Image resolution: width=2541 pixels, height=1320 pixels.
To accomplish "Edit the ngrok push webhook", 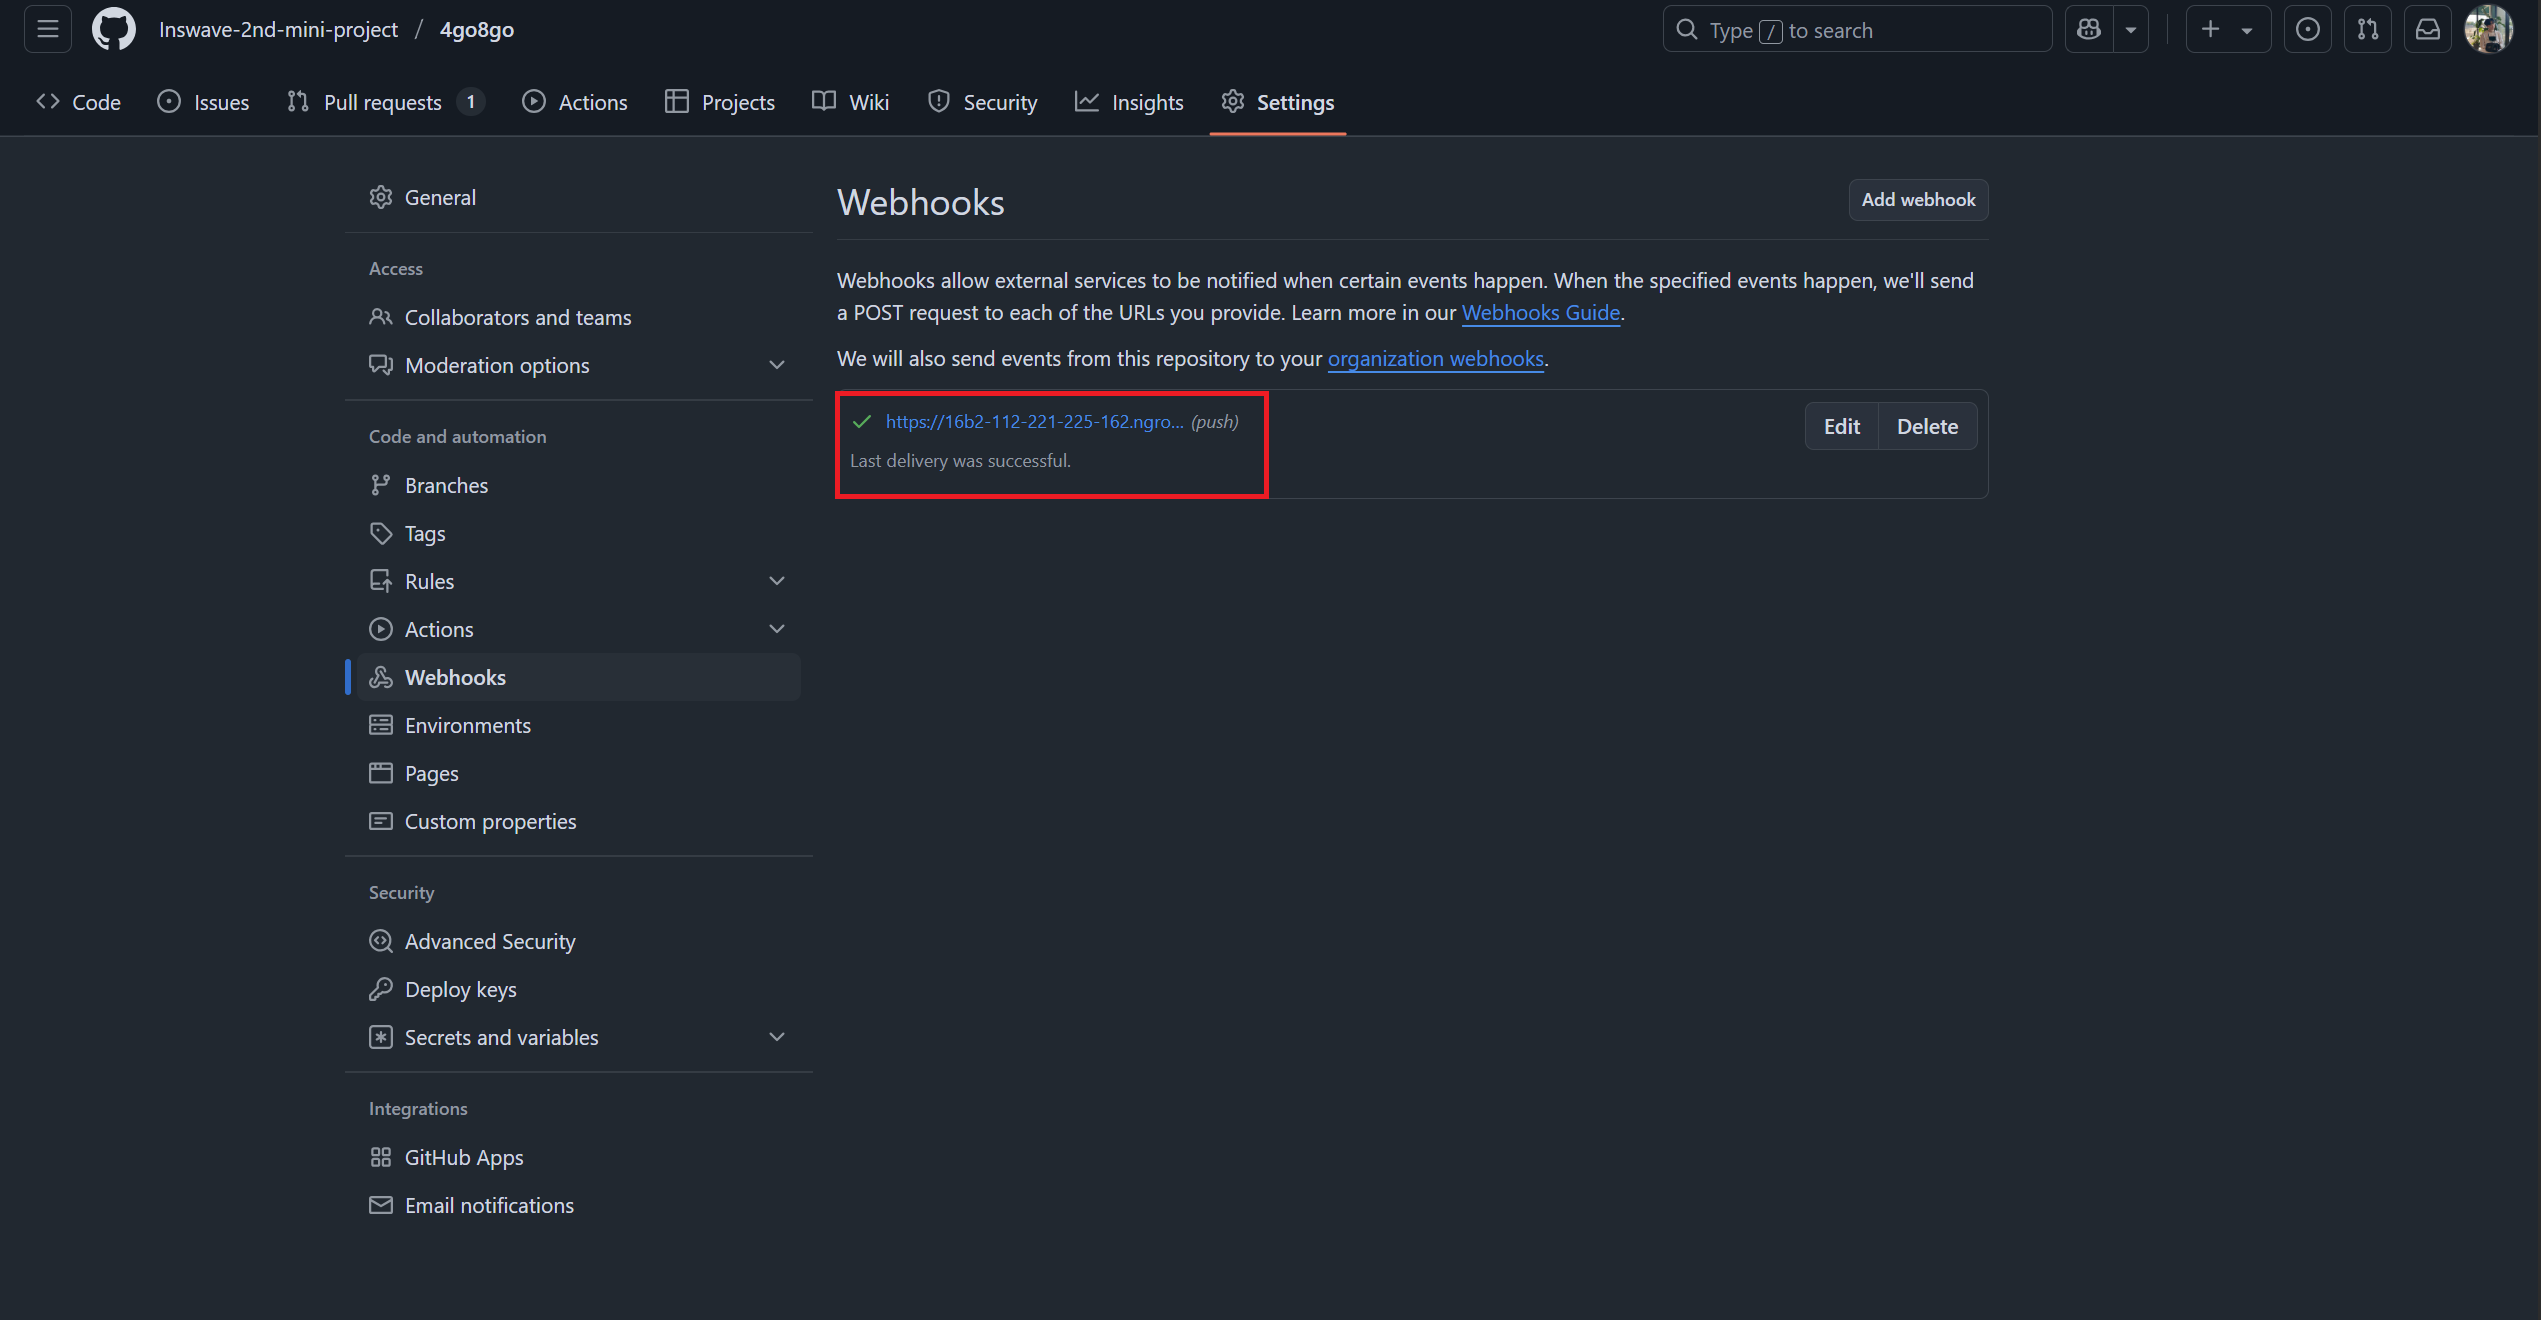I will tap(1841, 427).
